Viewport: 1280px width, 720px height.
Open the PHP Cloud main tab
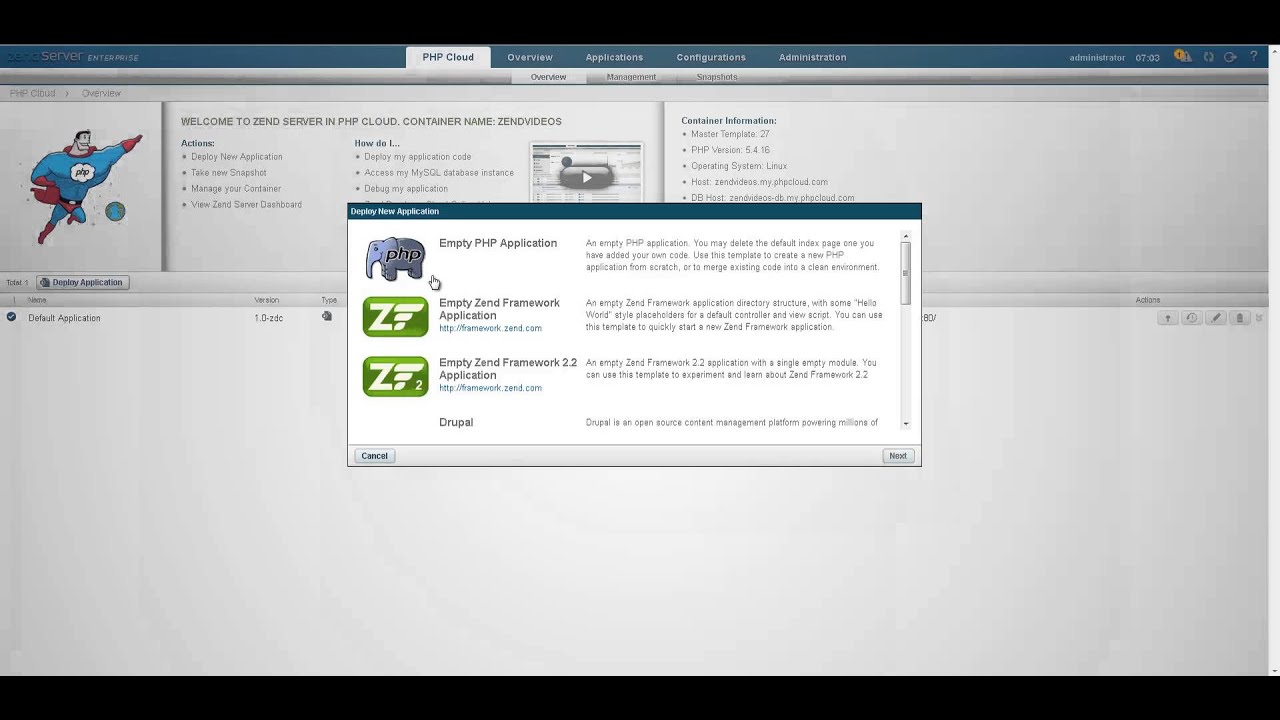[448, 57]
